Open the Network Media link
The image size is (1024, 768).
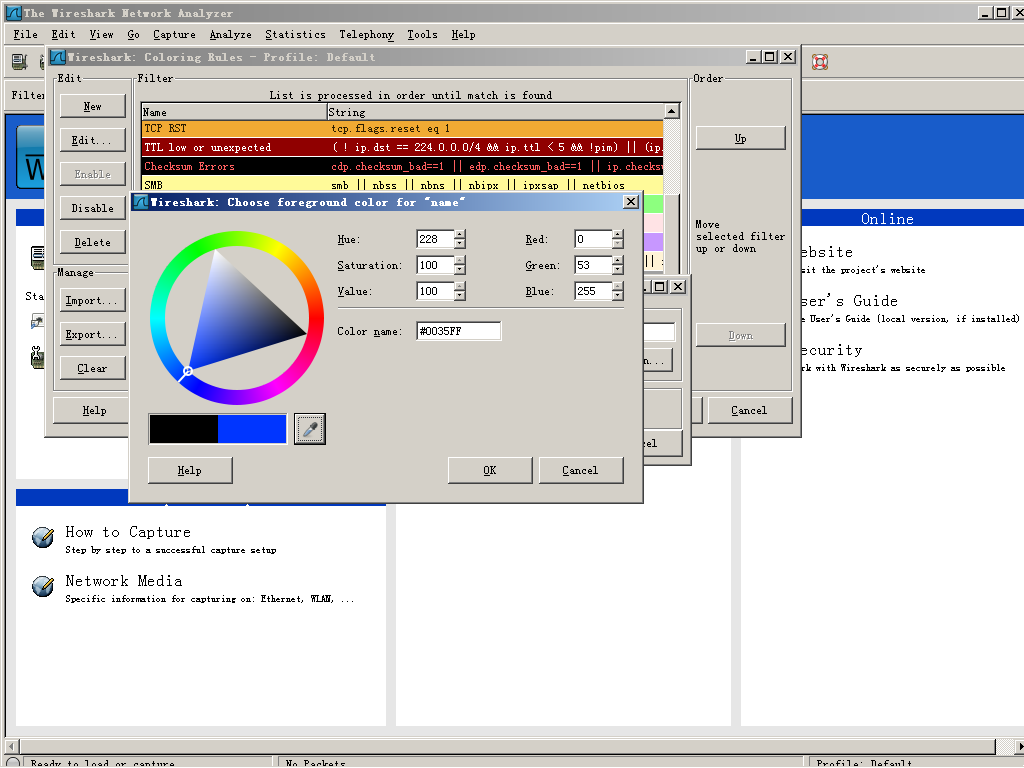(x=123, y=581)
